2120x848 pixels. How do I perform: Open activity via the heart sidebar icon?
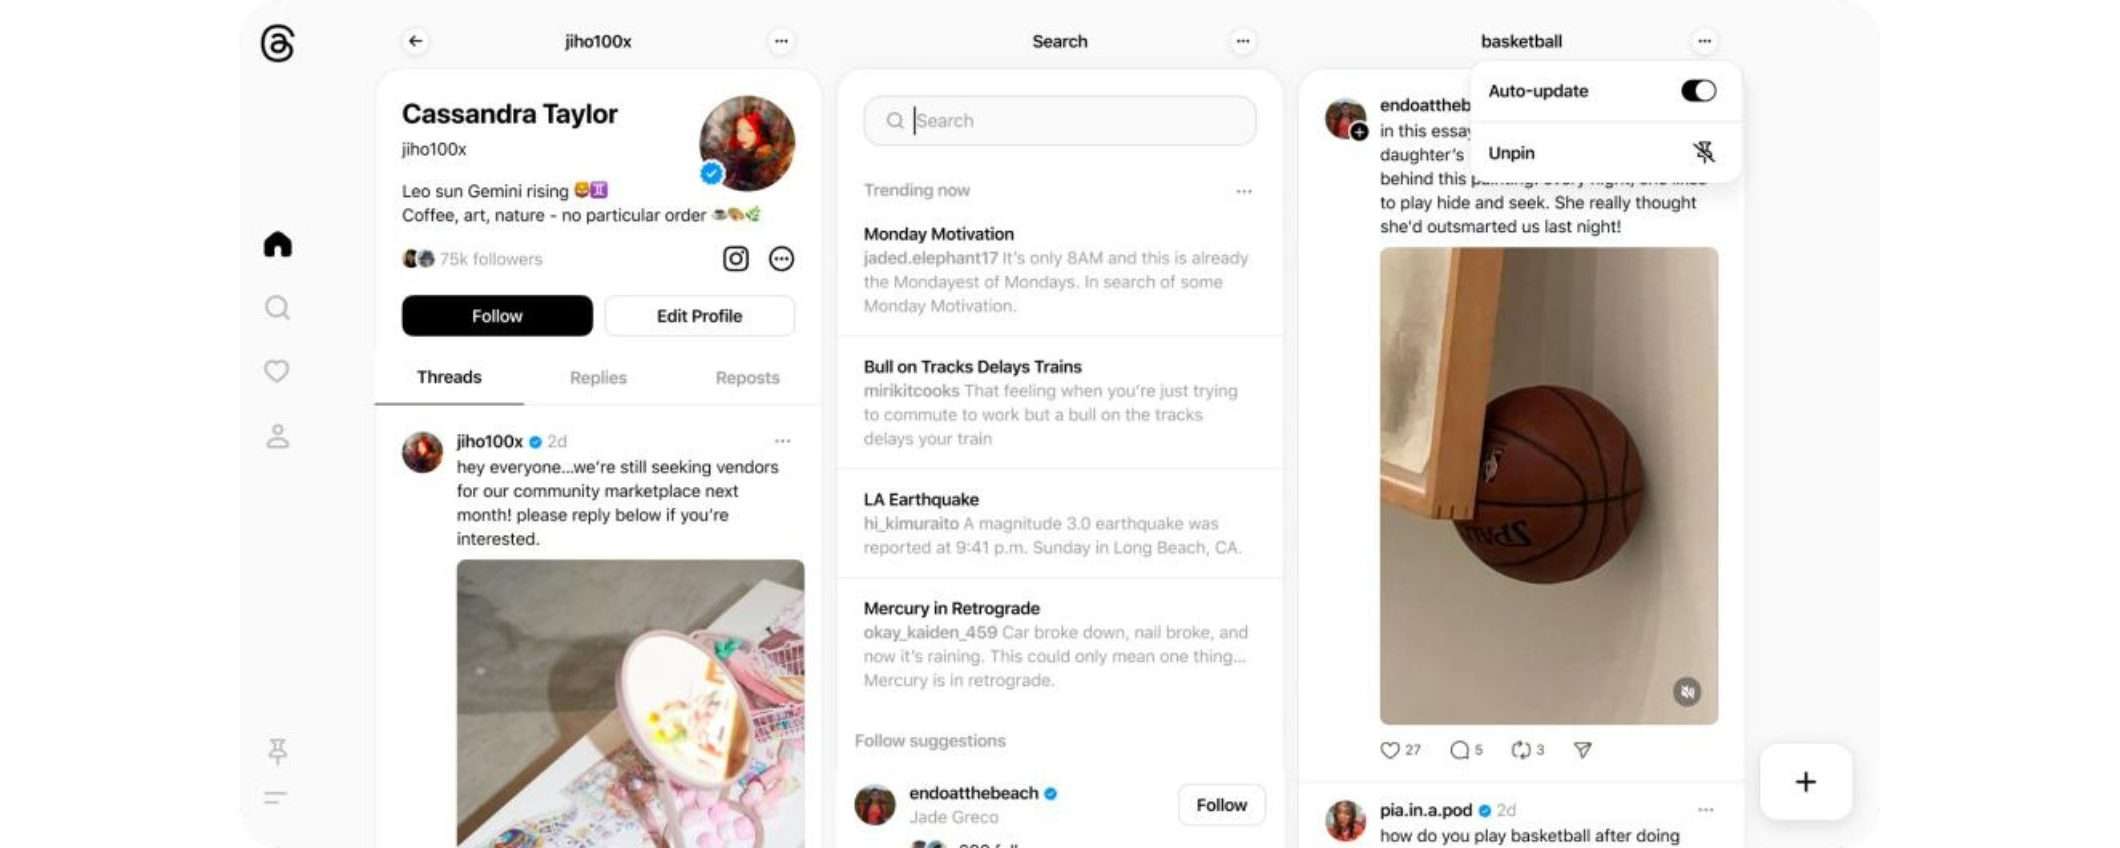[277, 371]
